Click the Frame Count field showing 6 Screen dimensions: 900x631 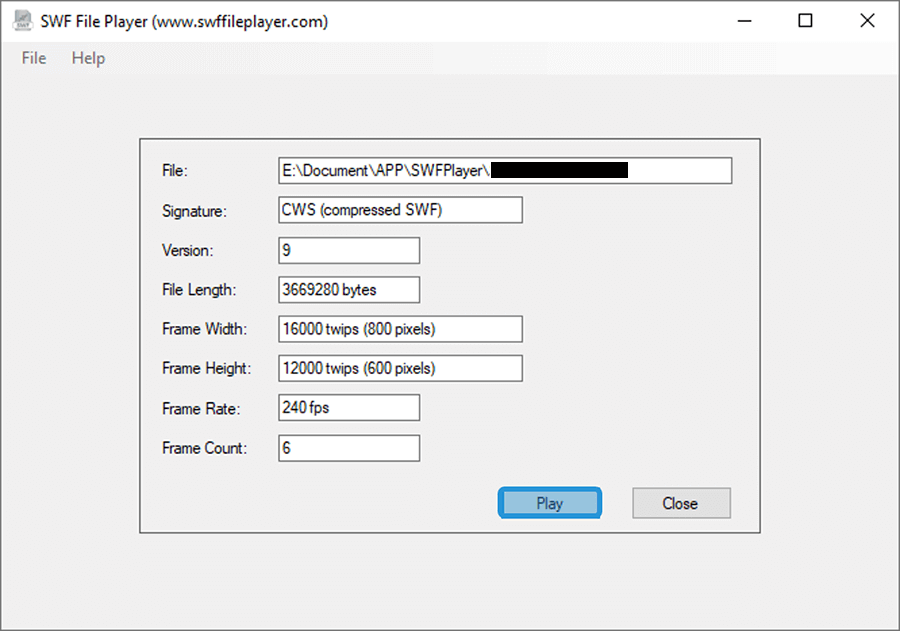click(x=349, y=448)
